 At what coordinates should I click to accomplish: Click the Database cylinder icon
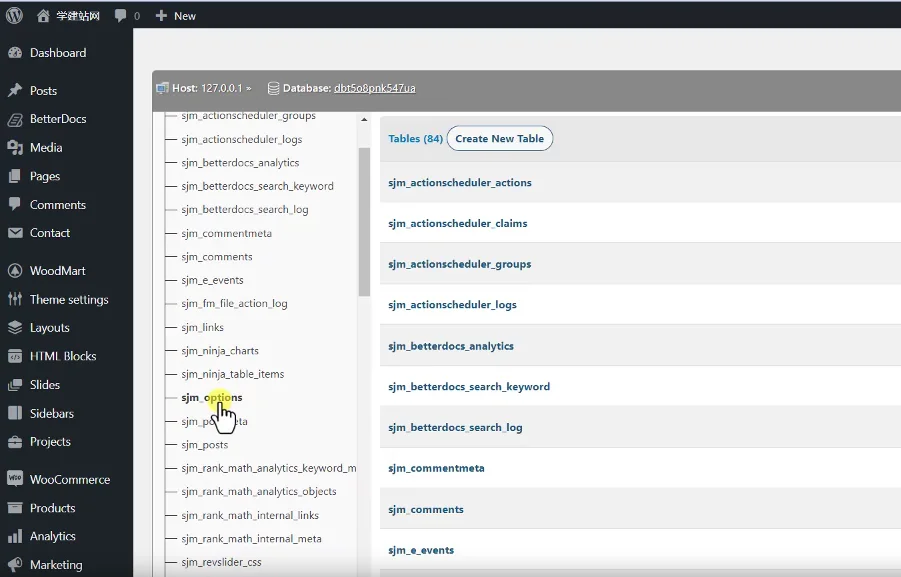click(x=274, y=88)
